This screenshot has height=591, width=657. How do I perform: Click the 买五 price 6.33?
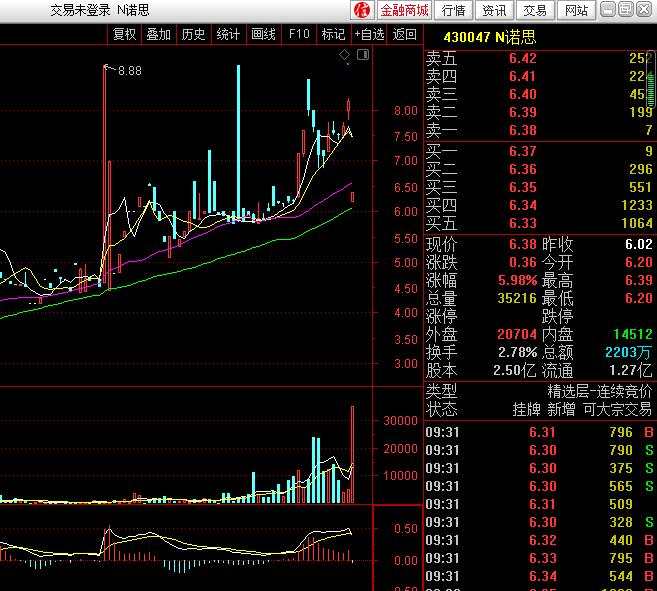click(522, 223)
